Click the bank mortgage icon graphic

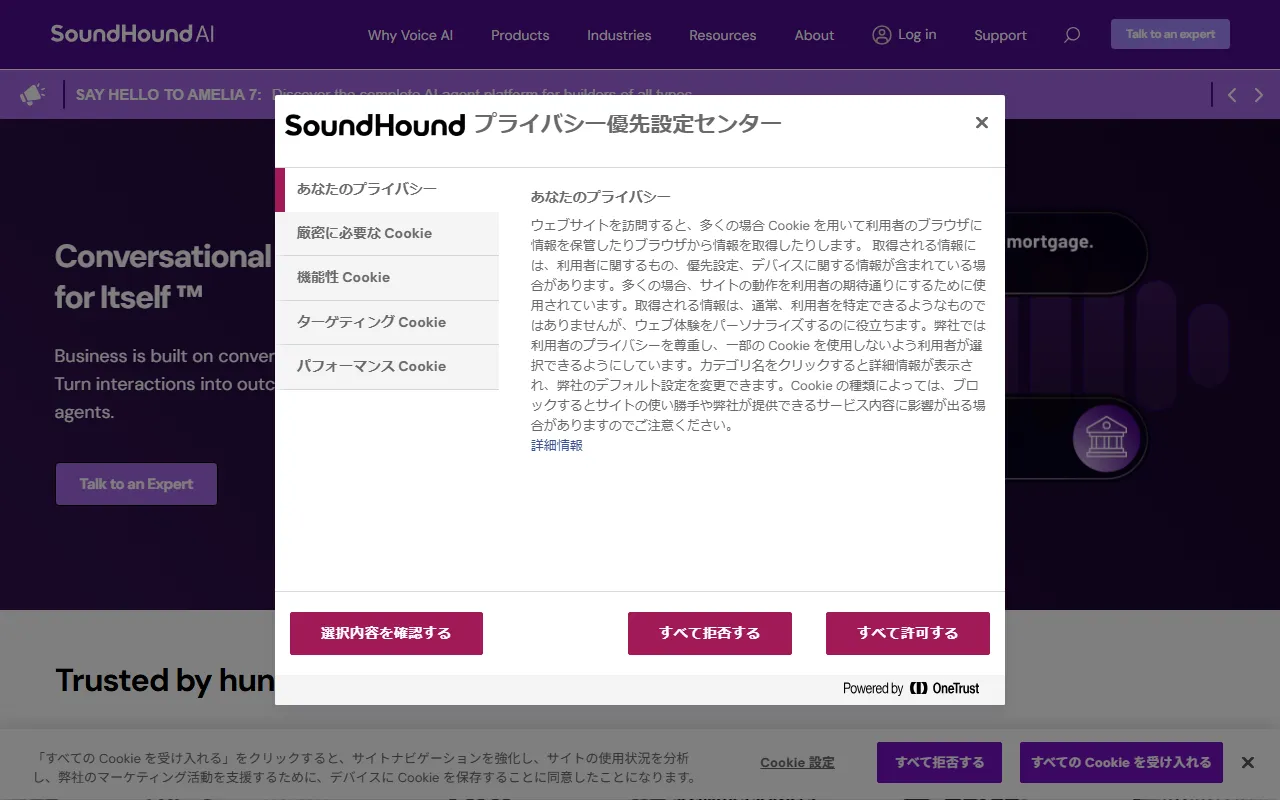pyautogui.click(x=1104, y=439)
